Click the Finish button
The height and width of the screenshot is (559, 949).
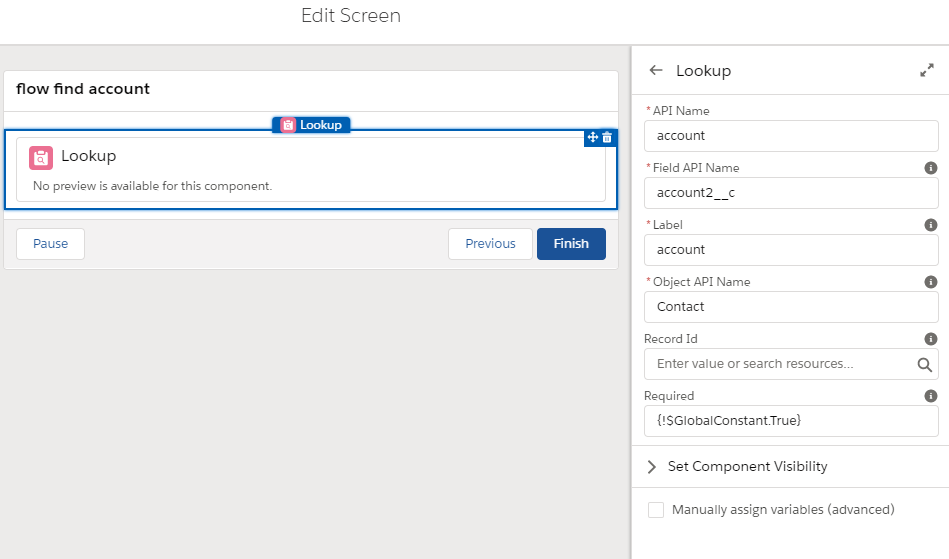[x=571, y=244]
